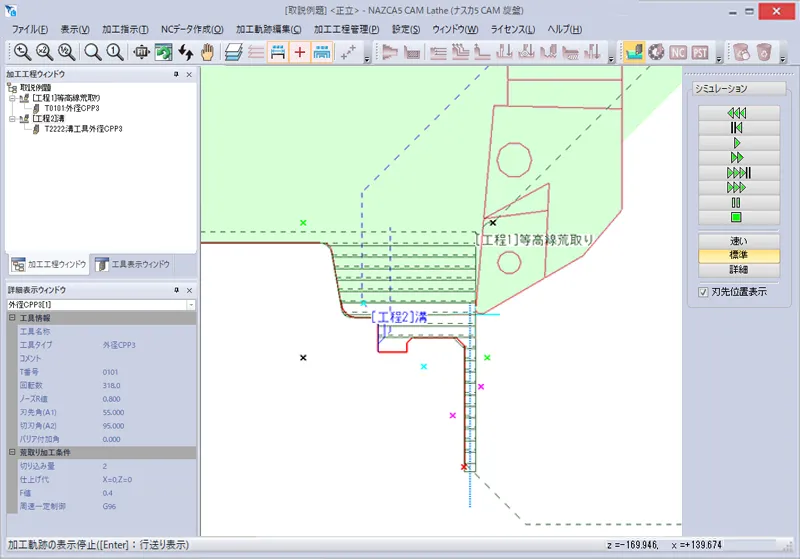
Task: Click the PST post-processor toolbar icon
Action: click(x=700, y=52)
